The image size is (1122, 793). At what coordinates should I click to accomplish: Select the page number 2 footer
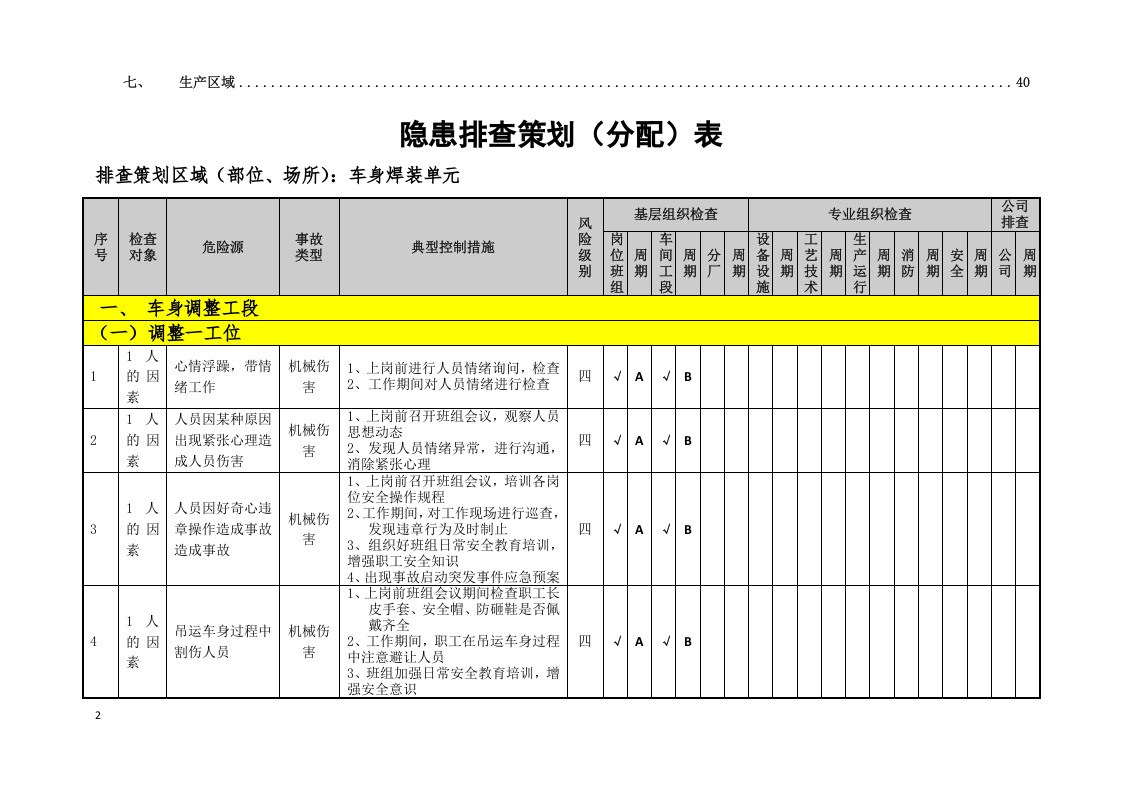98,715
